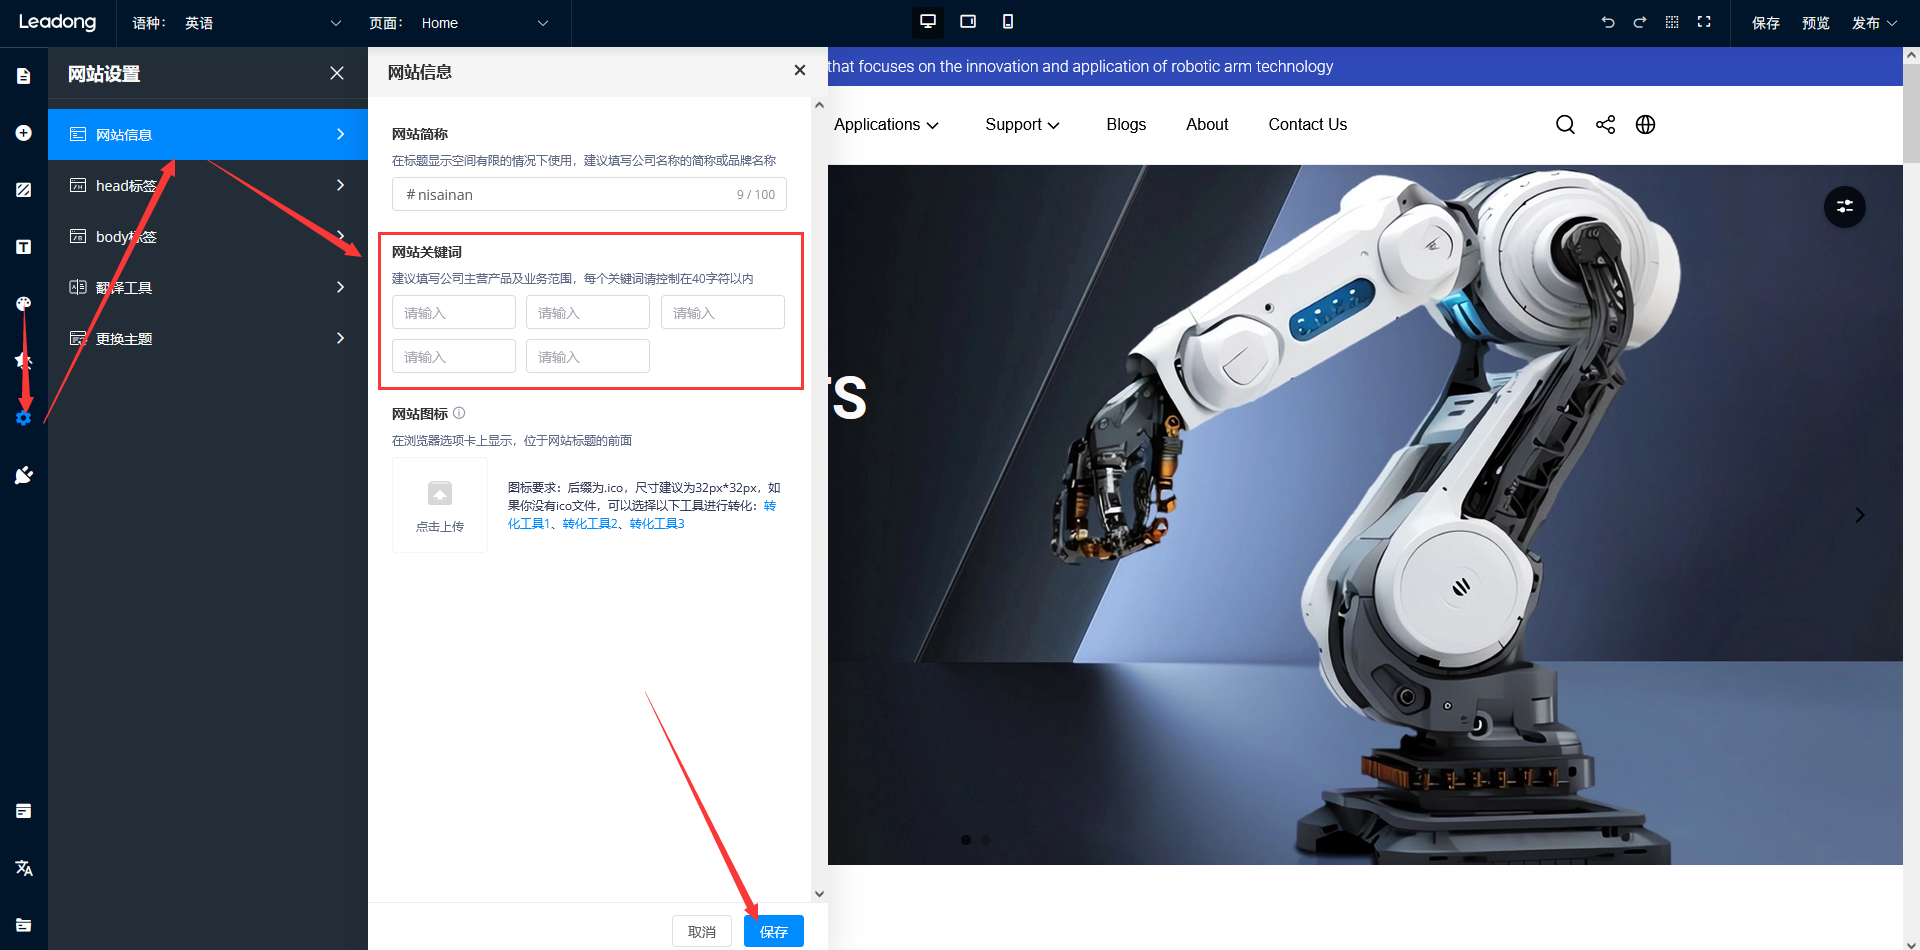This screenshot has height=950, width=1920.
Task: Click the undo arrow icon
Action: point(1607,22)
